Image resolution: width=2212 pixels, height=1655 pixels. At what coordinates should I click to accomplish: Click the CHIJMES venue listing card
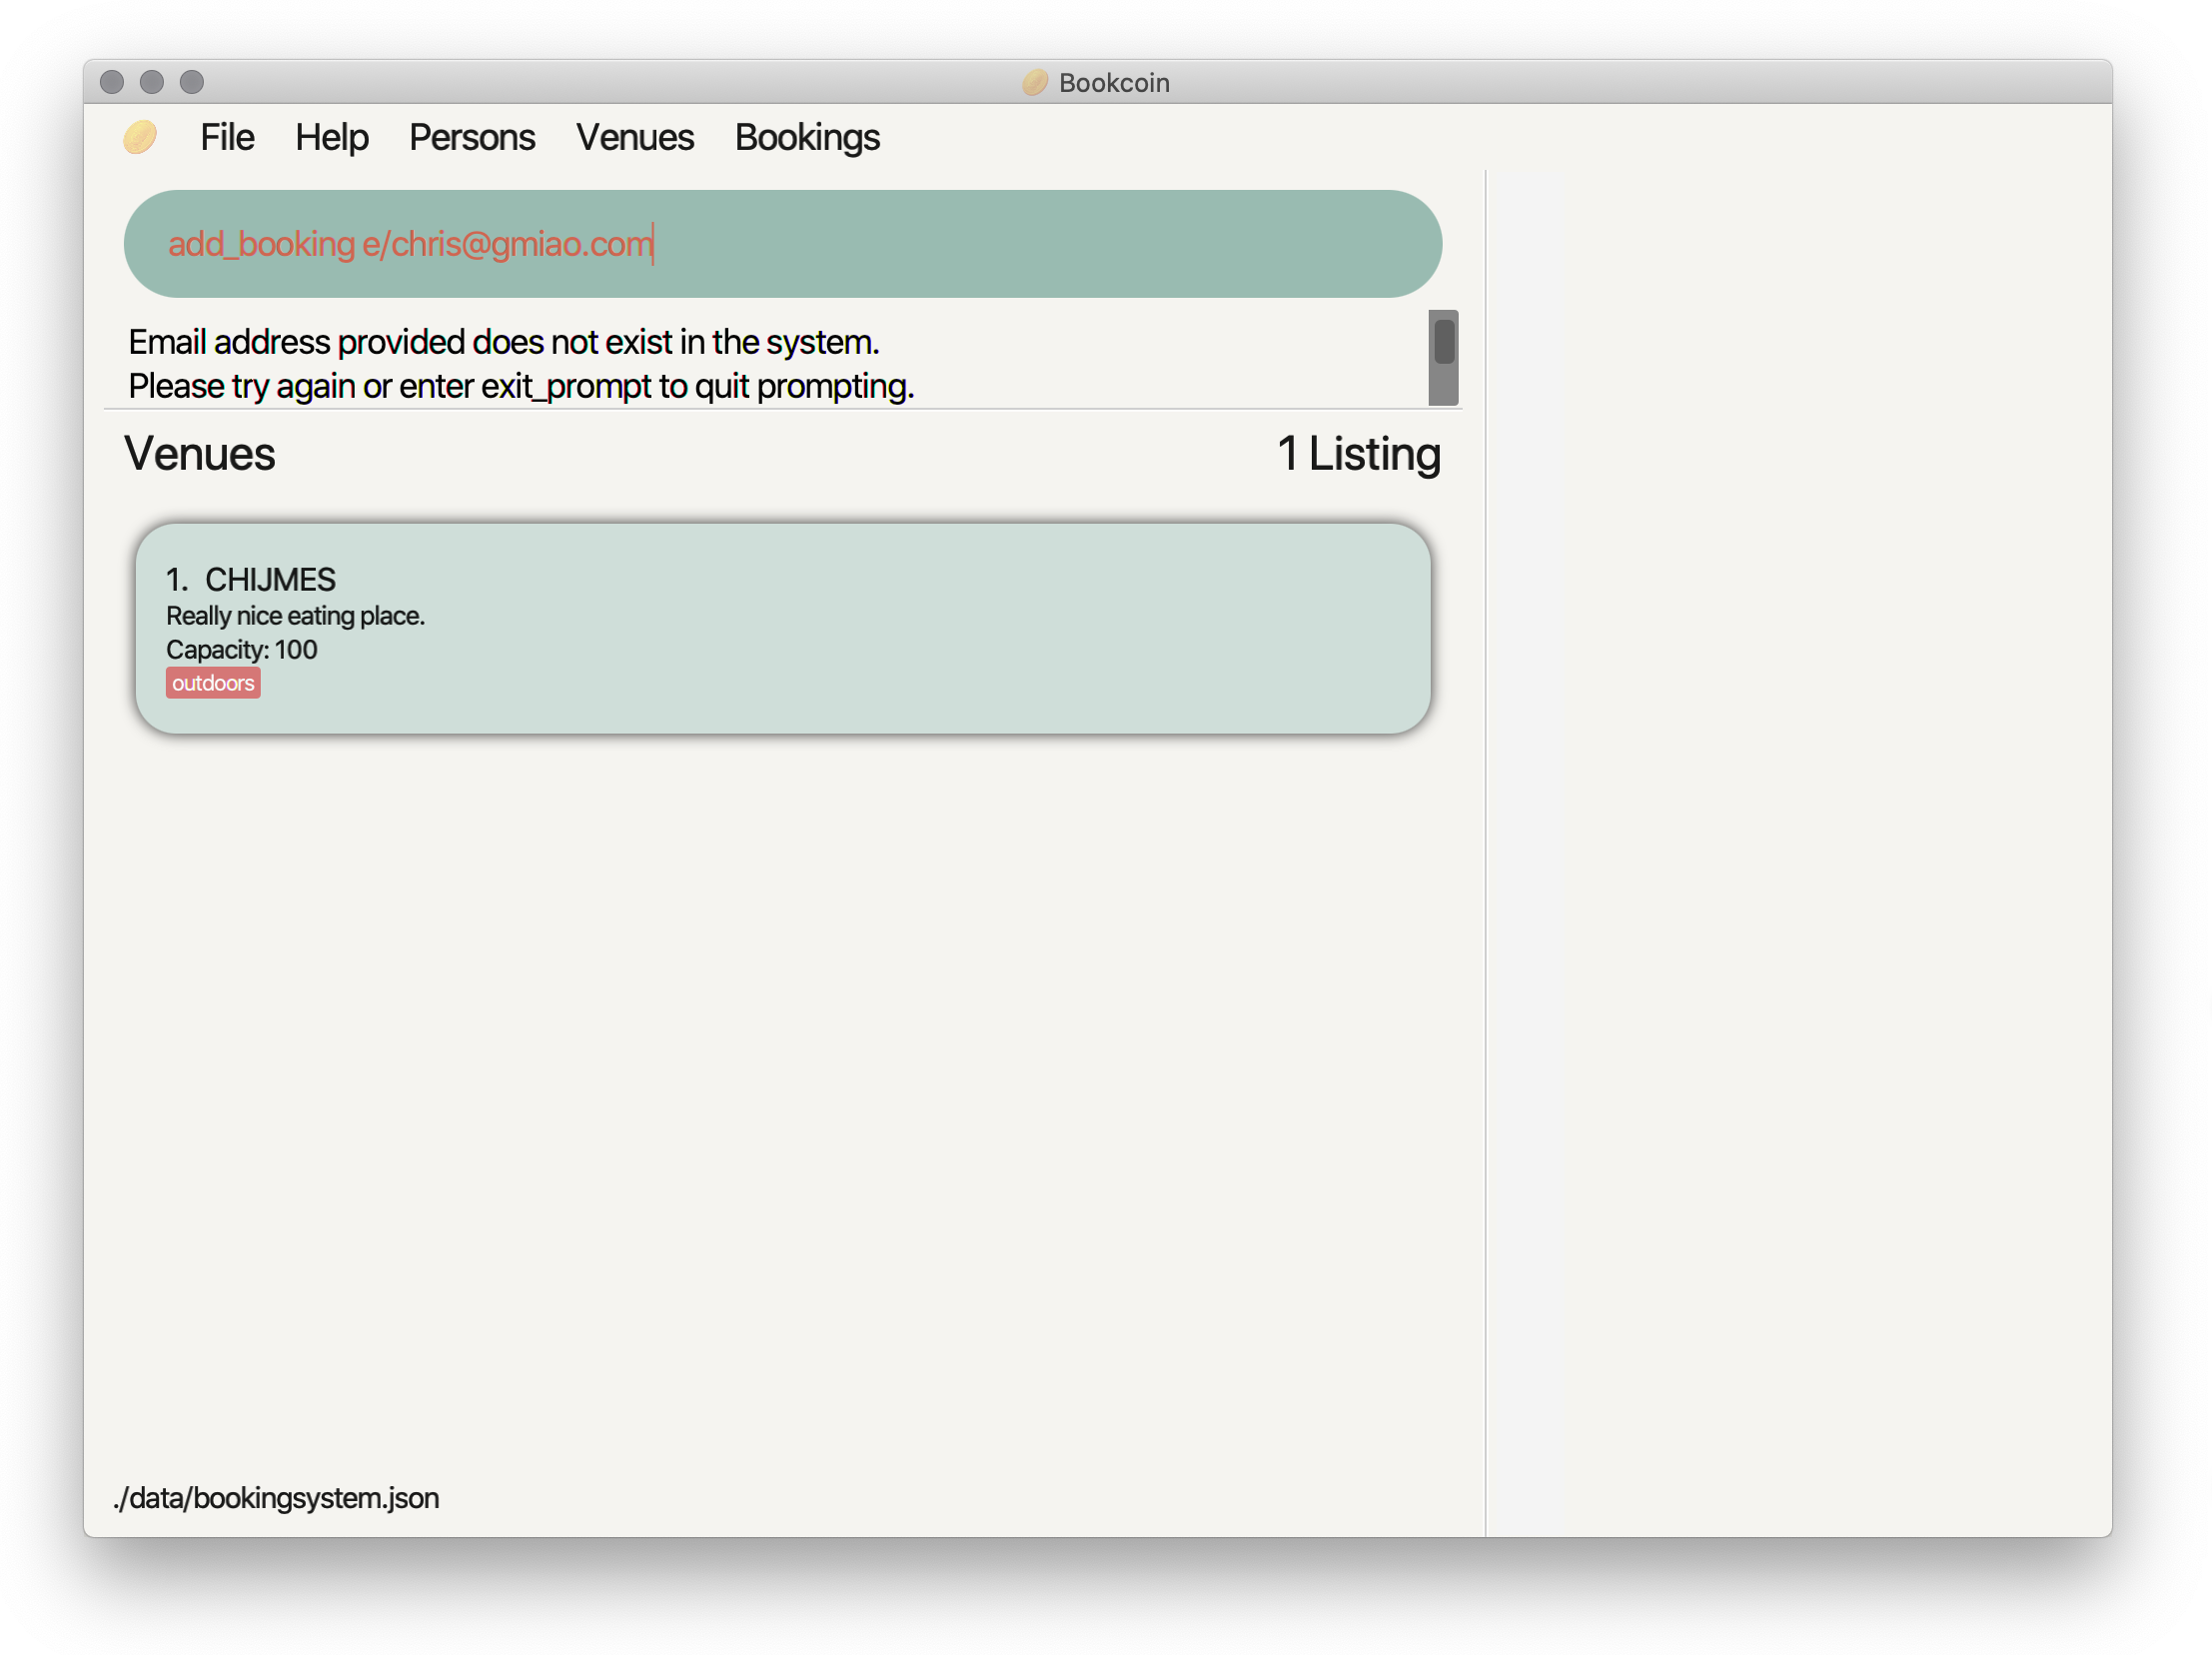pos(783,628)
